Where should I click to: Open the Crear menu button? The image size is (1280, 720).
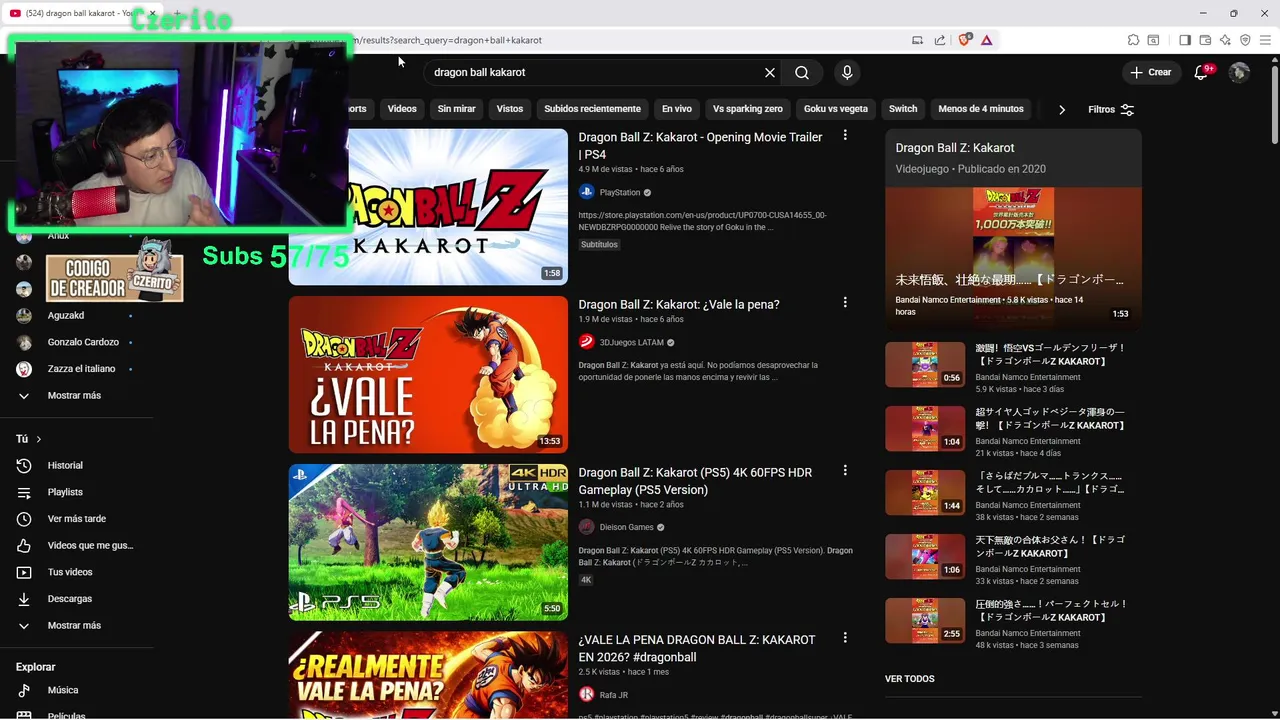click(1150, 72)
